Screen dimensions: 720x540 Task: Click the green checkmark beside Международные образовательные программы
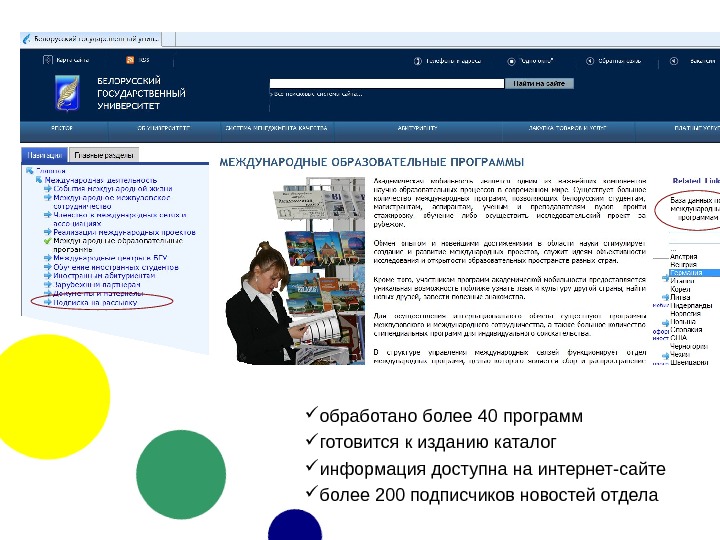pos(47,241)
